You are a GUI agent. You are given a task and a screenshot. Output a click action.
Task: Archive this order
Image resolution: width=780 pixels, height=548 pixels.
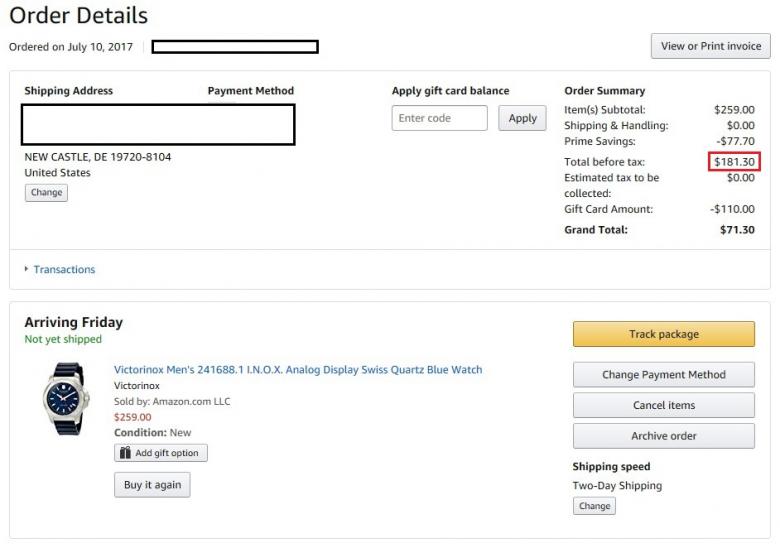click(x=663, y=436)
